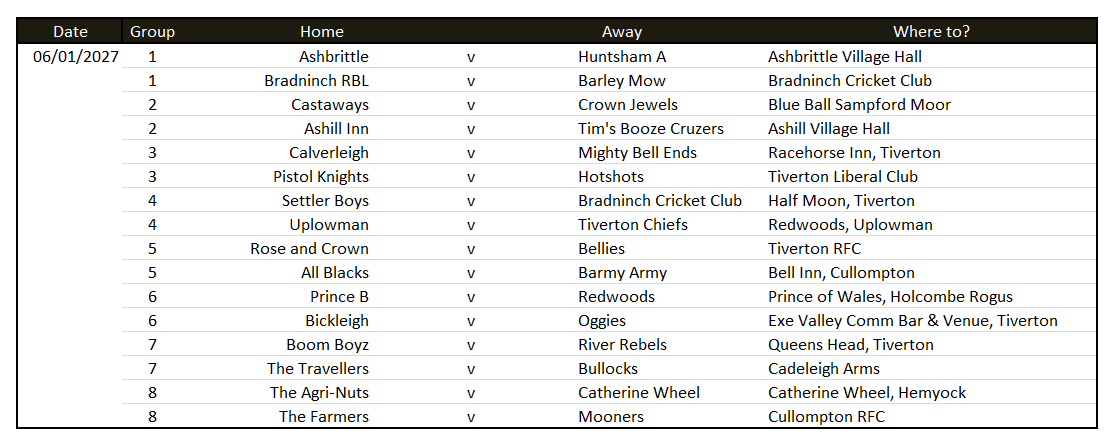1112x442 pixels.
Task: Select the Cullompton RFC venue cell
Action: [826, 416]
